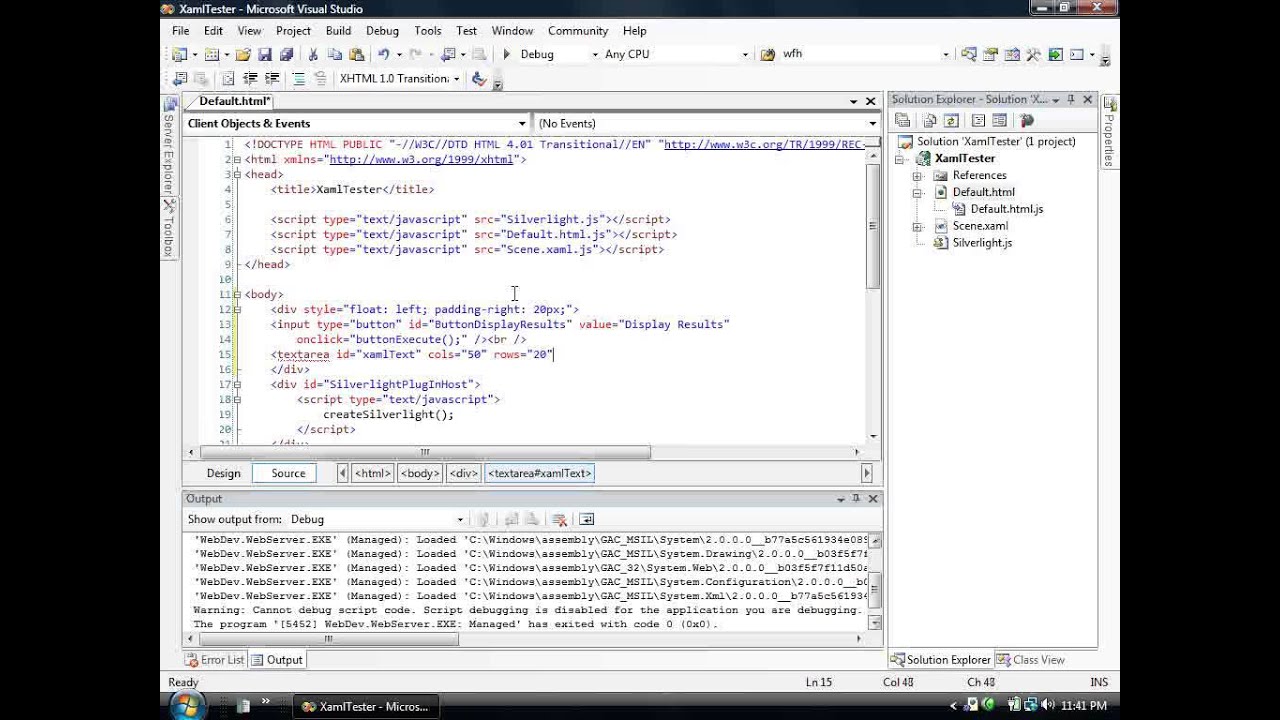The height and width of the screenshot is (720, 1280).
Task: Cut selection using the scissors icon
Action: [313, 54]
